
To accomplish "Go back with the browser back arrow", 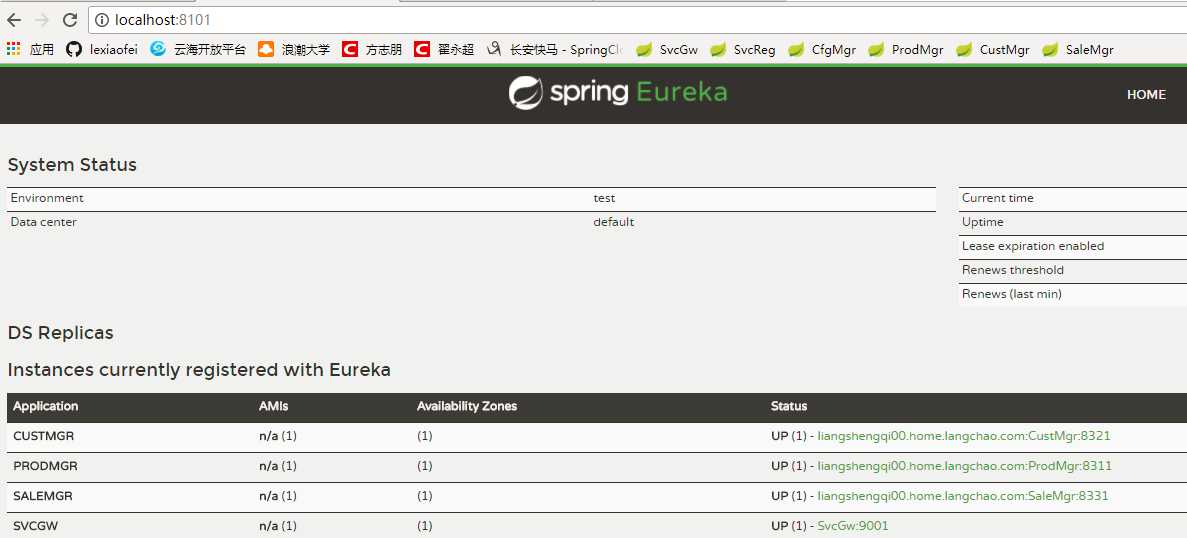I will (x=14, y=20).
